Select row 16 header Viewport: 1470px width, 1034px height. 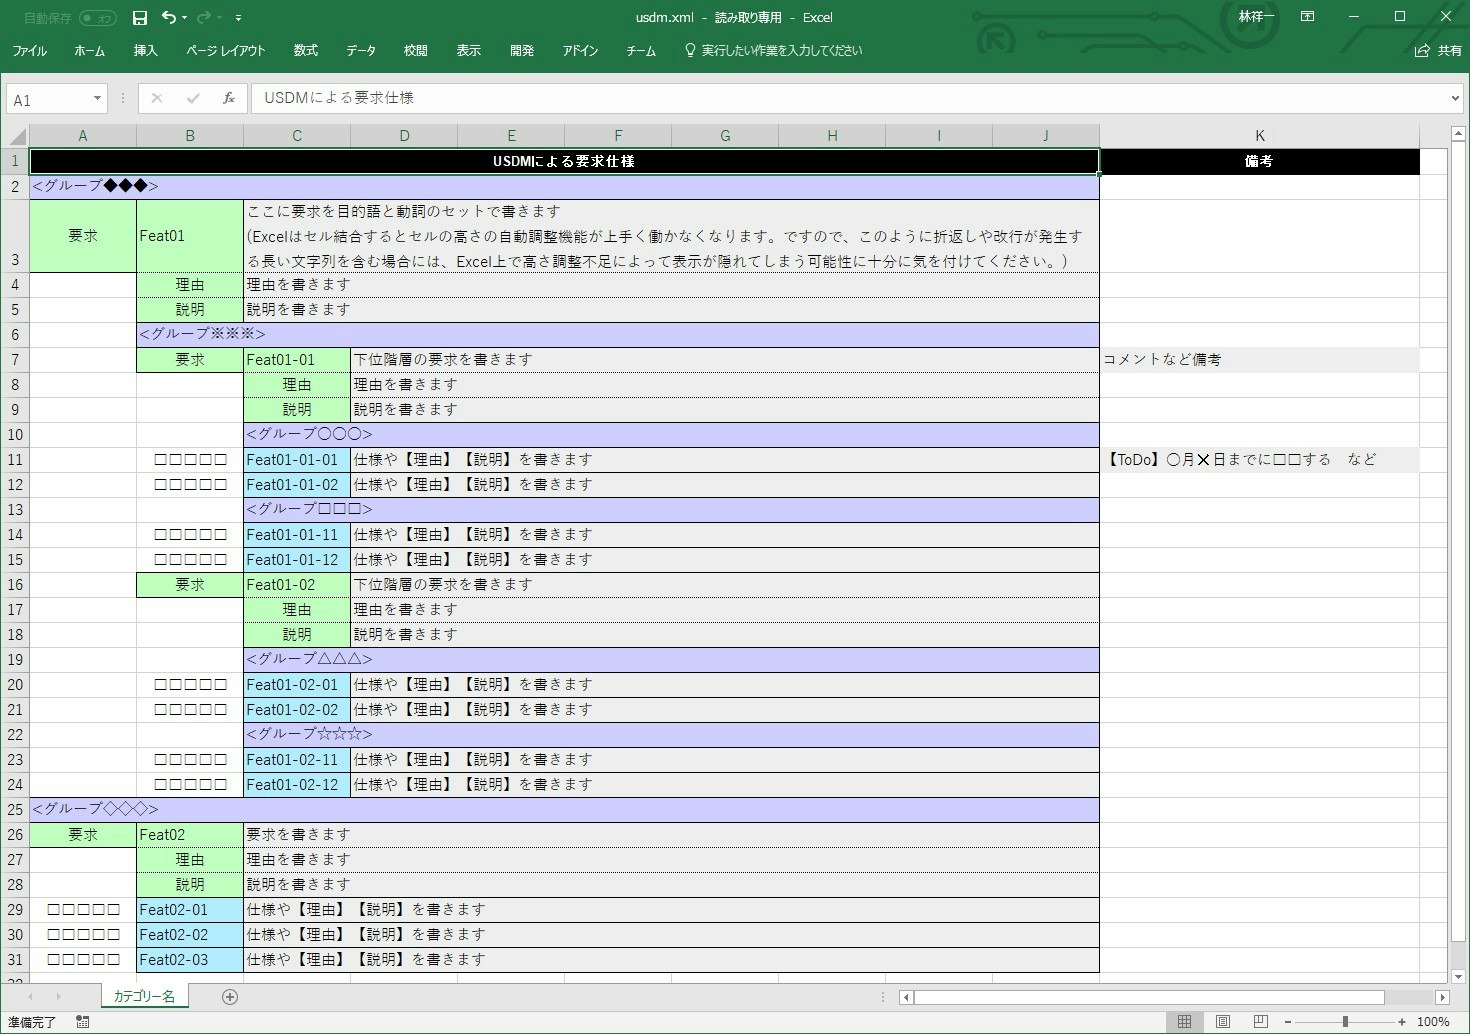pos(15,585)
